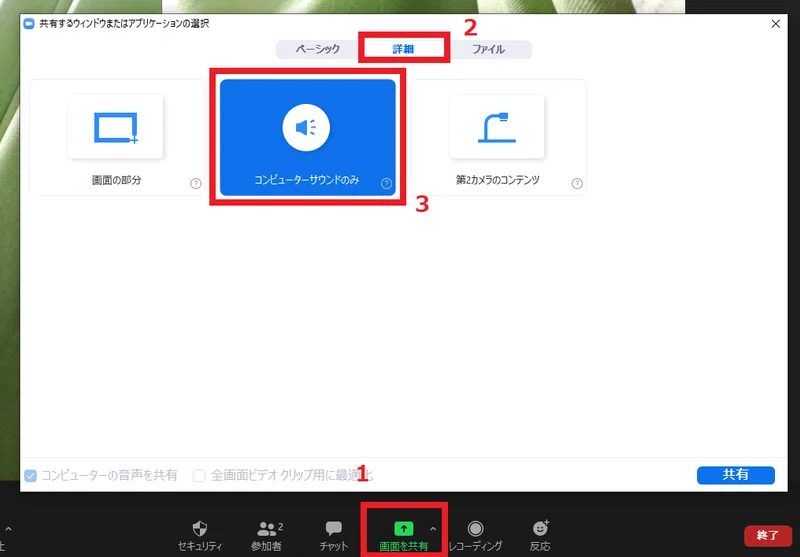Expand the screen share options chevron
This screenshot has height=557, width=800.
pyautogui.click(x=433, y=529)
